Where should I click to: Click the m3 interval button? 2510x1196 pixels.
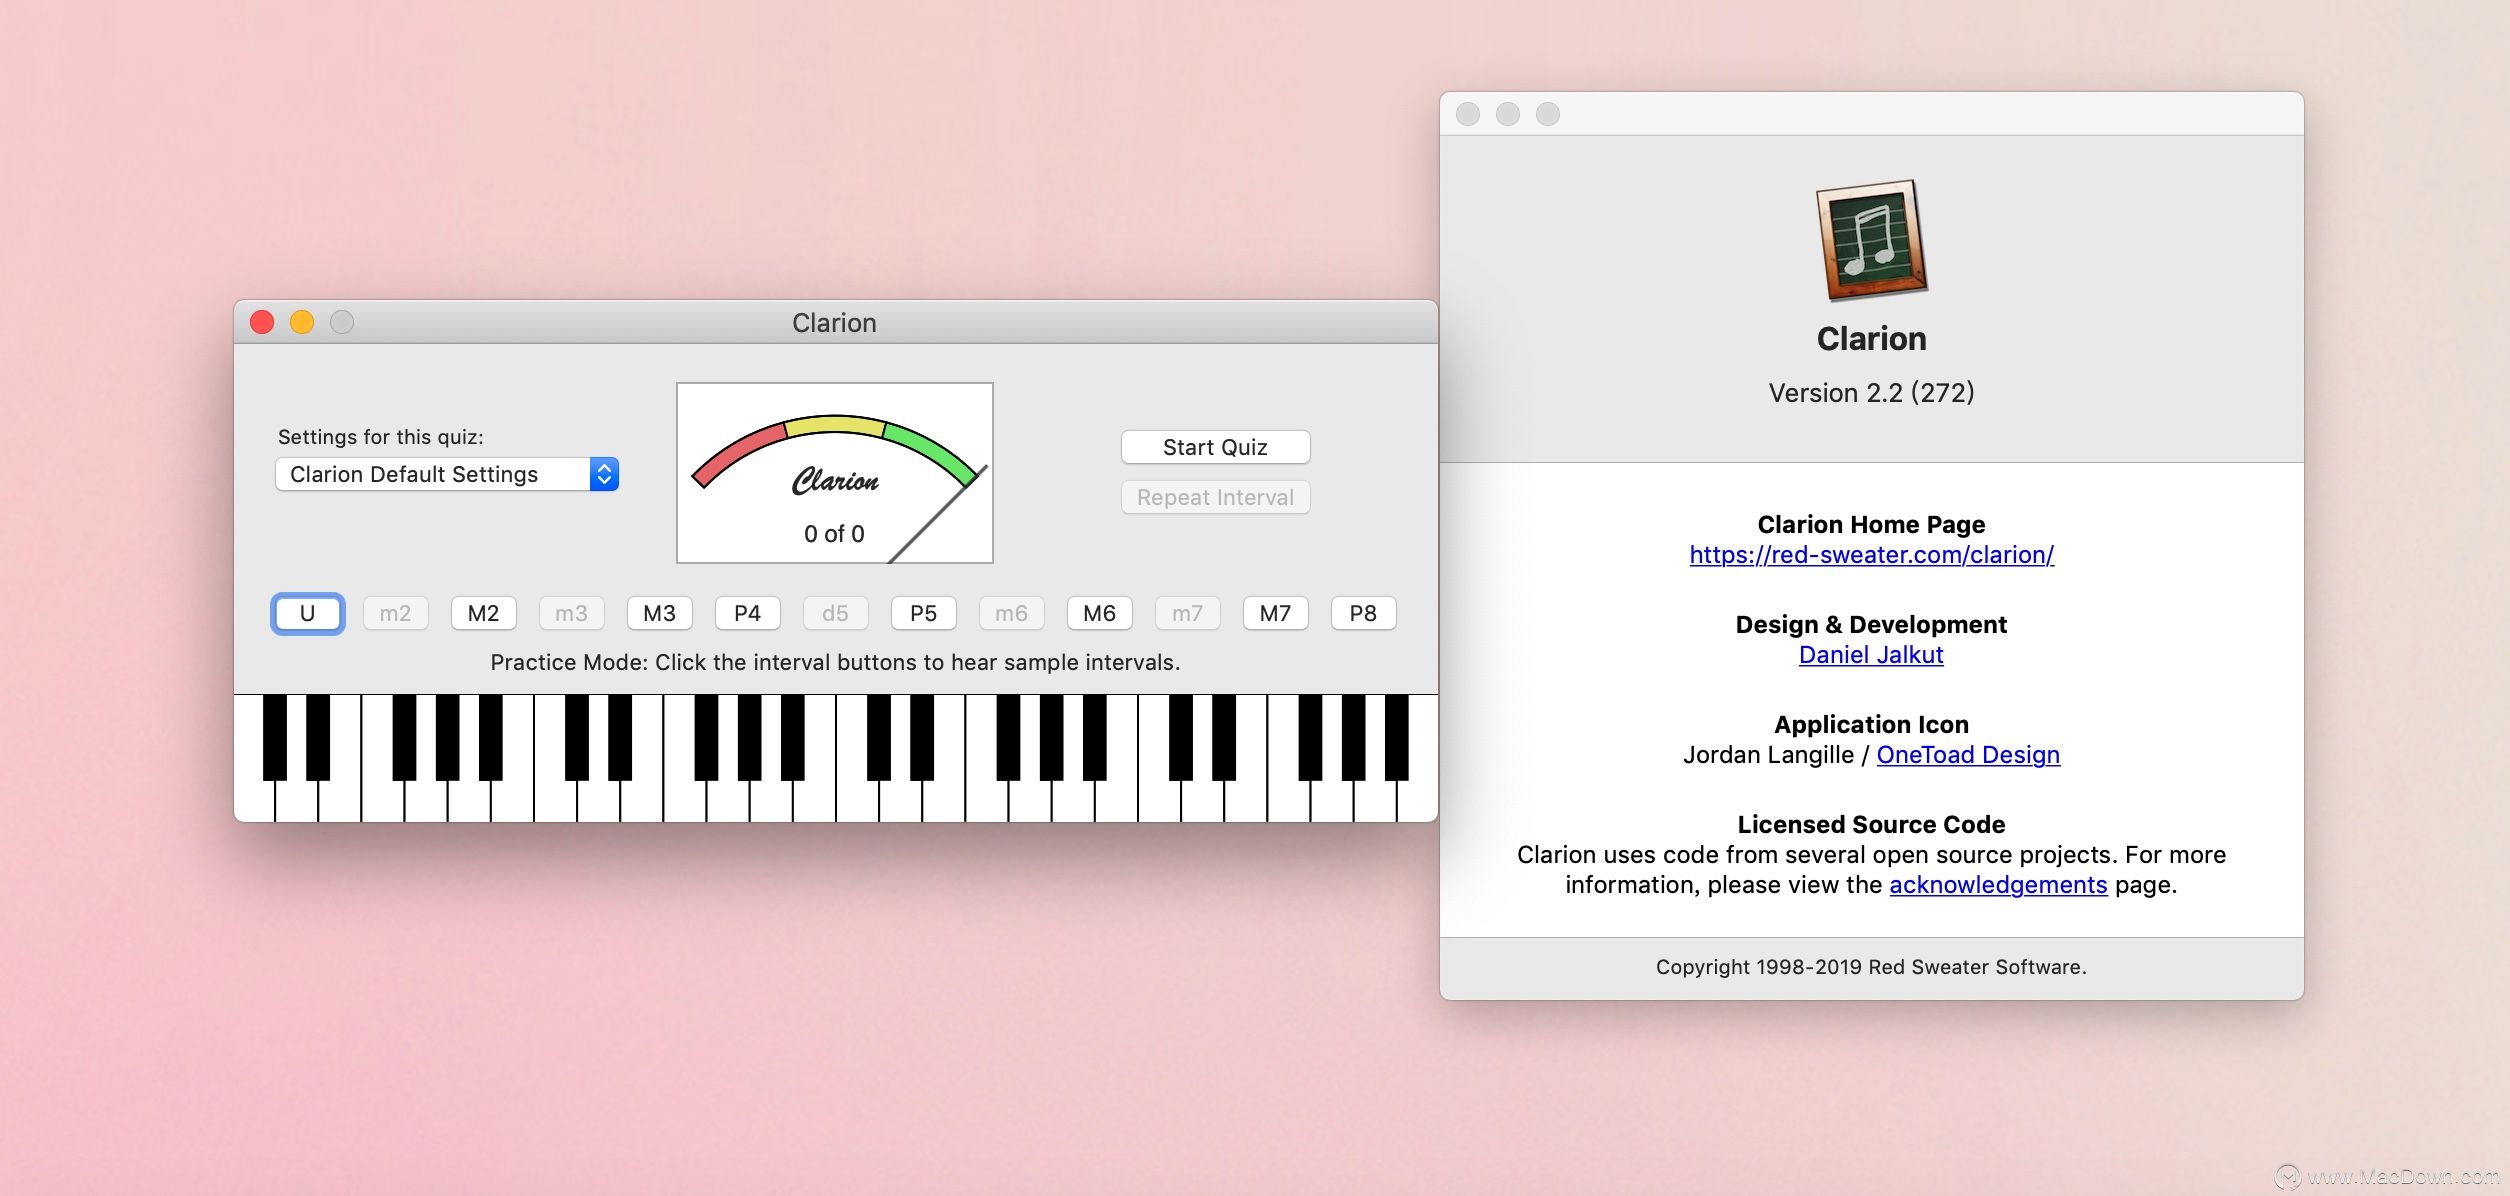click(571, 613)
